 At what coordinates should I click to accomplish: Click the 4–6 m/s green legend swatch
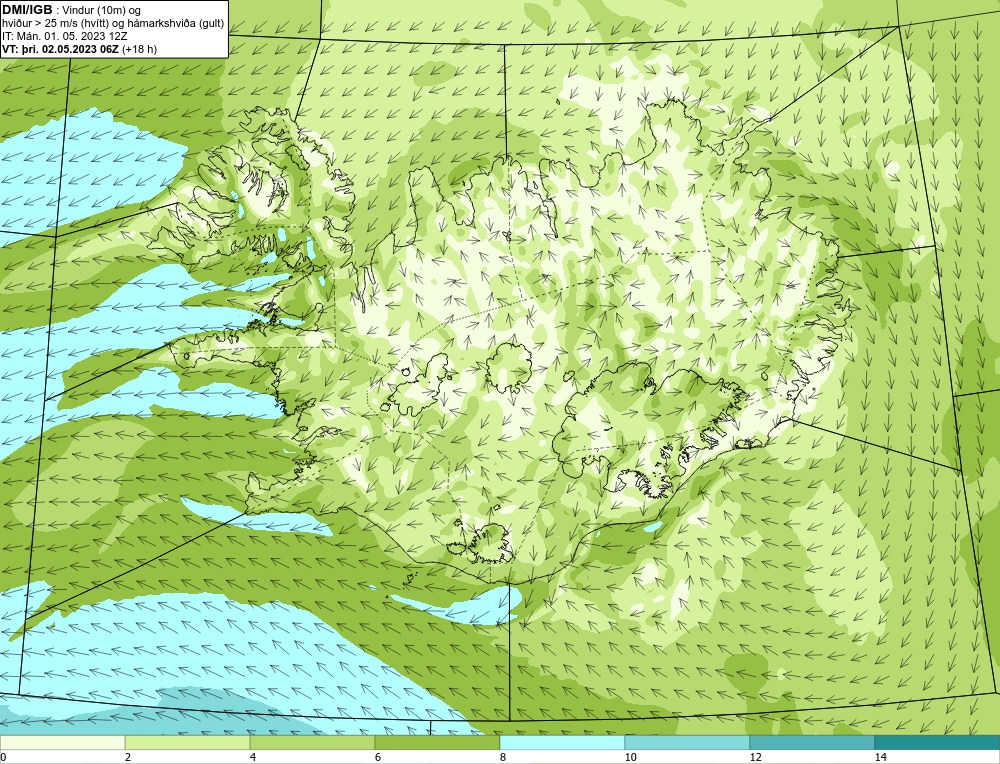coord(312,742)
